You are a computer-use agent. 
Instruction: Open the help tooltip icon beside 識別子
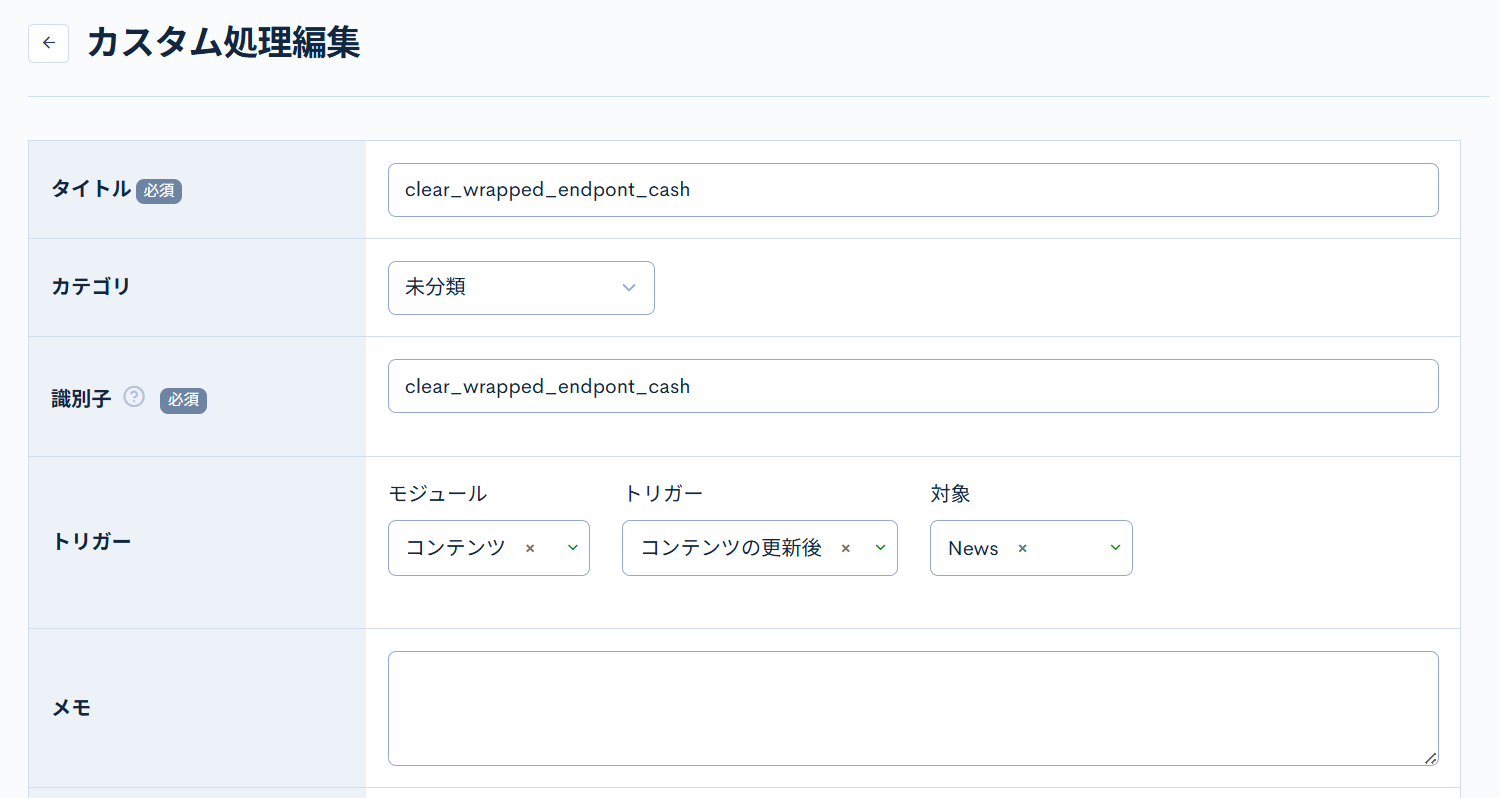point(134,397)
